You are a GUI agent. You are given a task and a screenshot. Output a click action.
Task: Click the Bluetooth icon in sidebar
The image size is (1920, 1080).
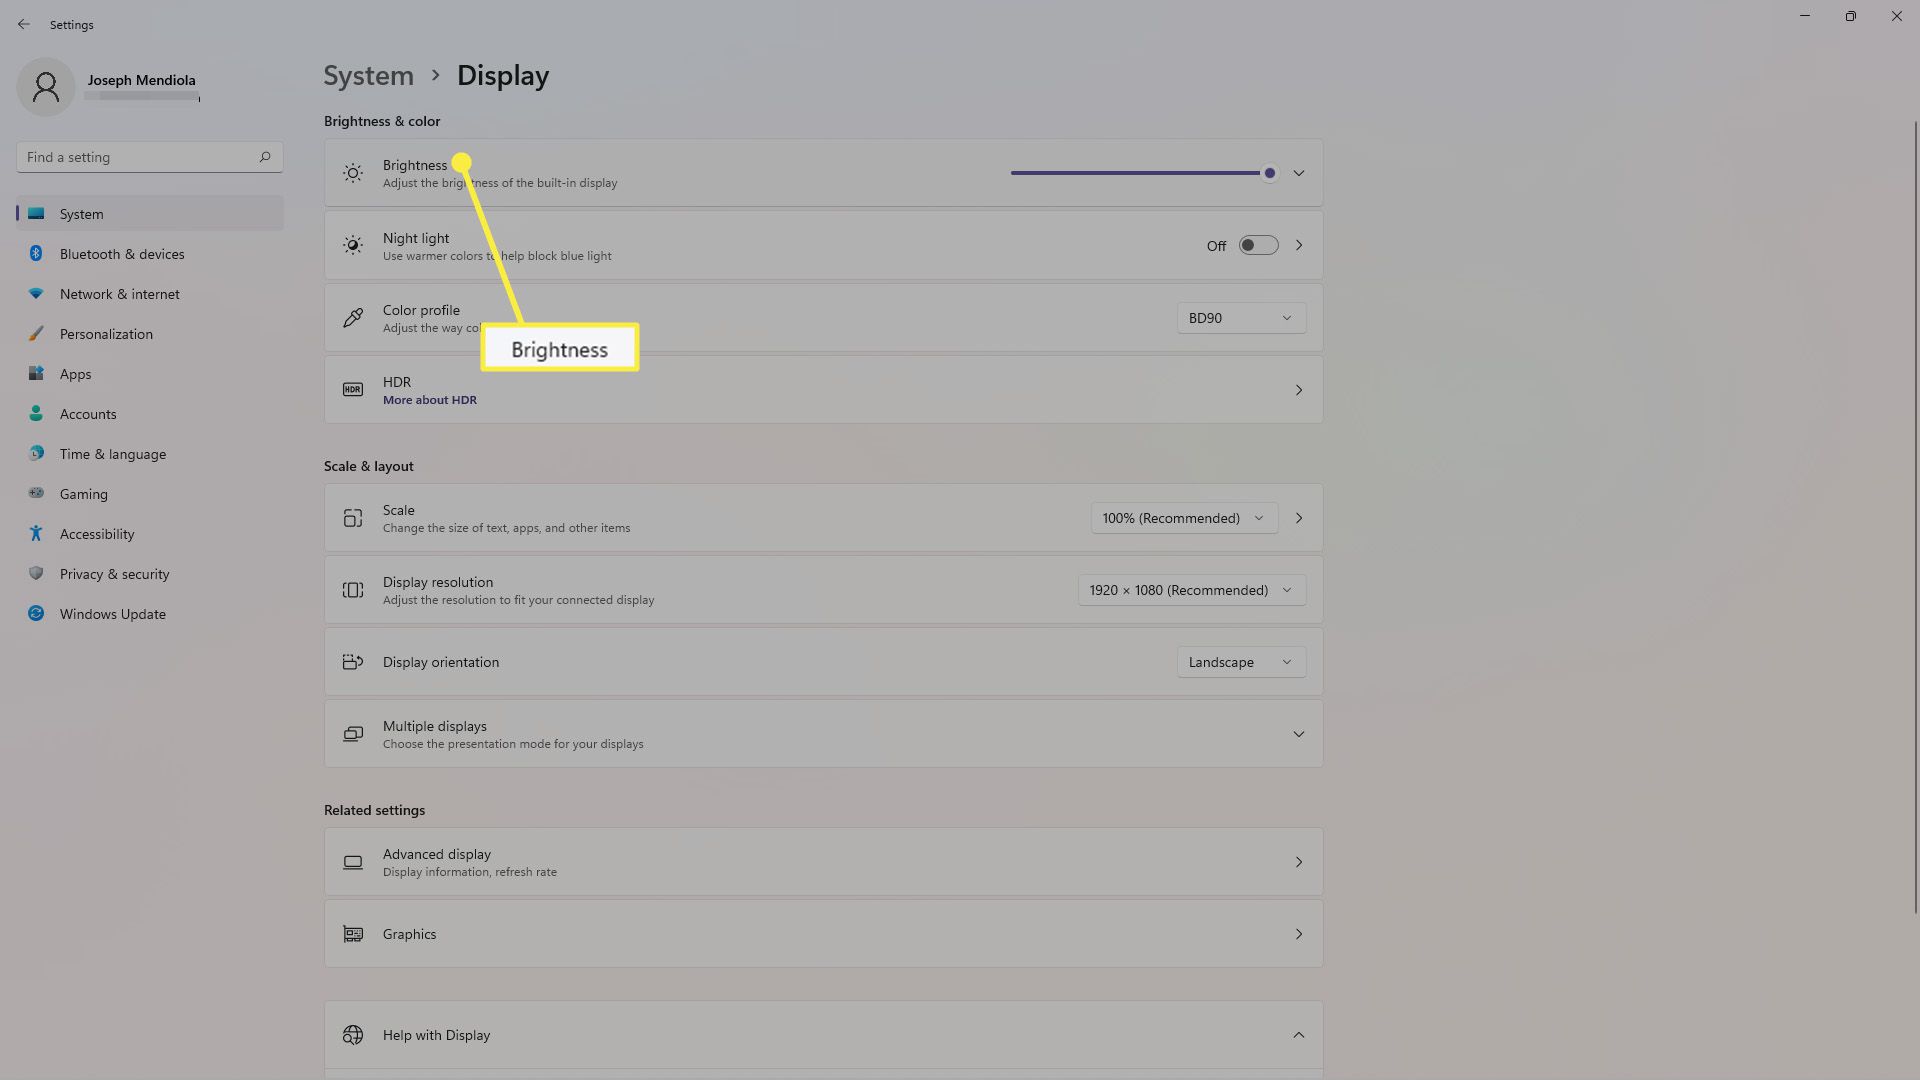pos(36,253)
